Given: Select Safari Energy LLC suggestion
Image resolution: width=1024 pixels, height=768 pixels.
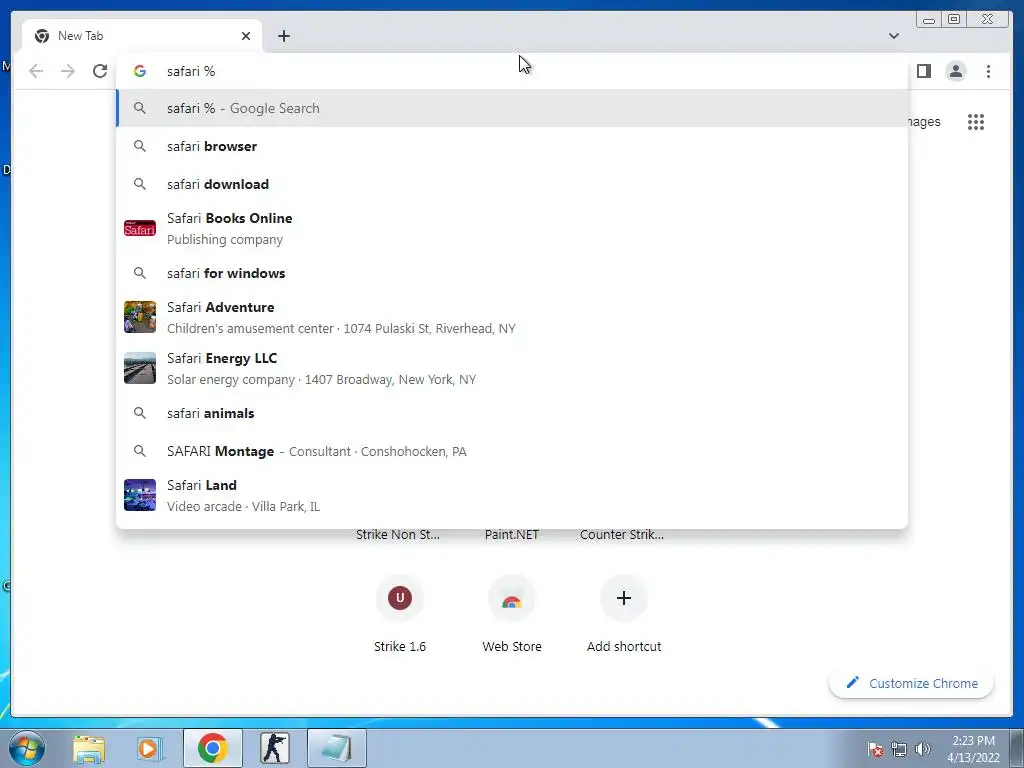Looking at the screenshot, I should 512,368.
